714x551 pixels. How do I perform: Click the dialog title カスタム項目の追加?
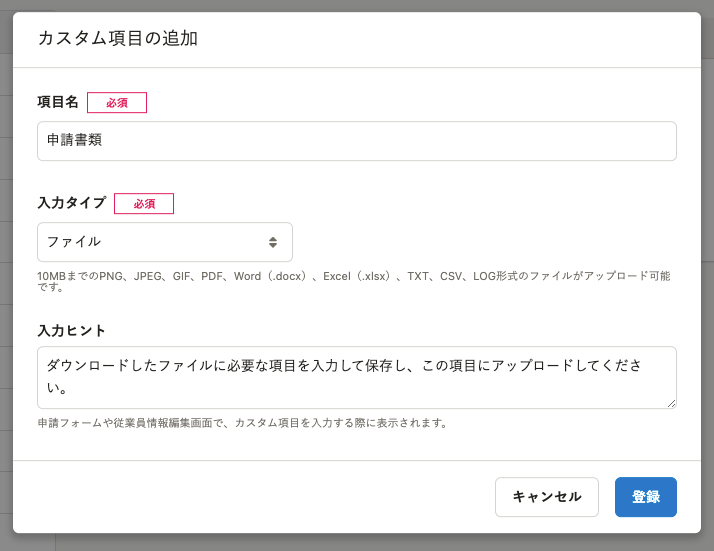[118, 38]
